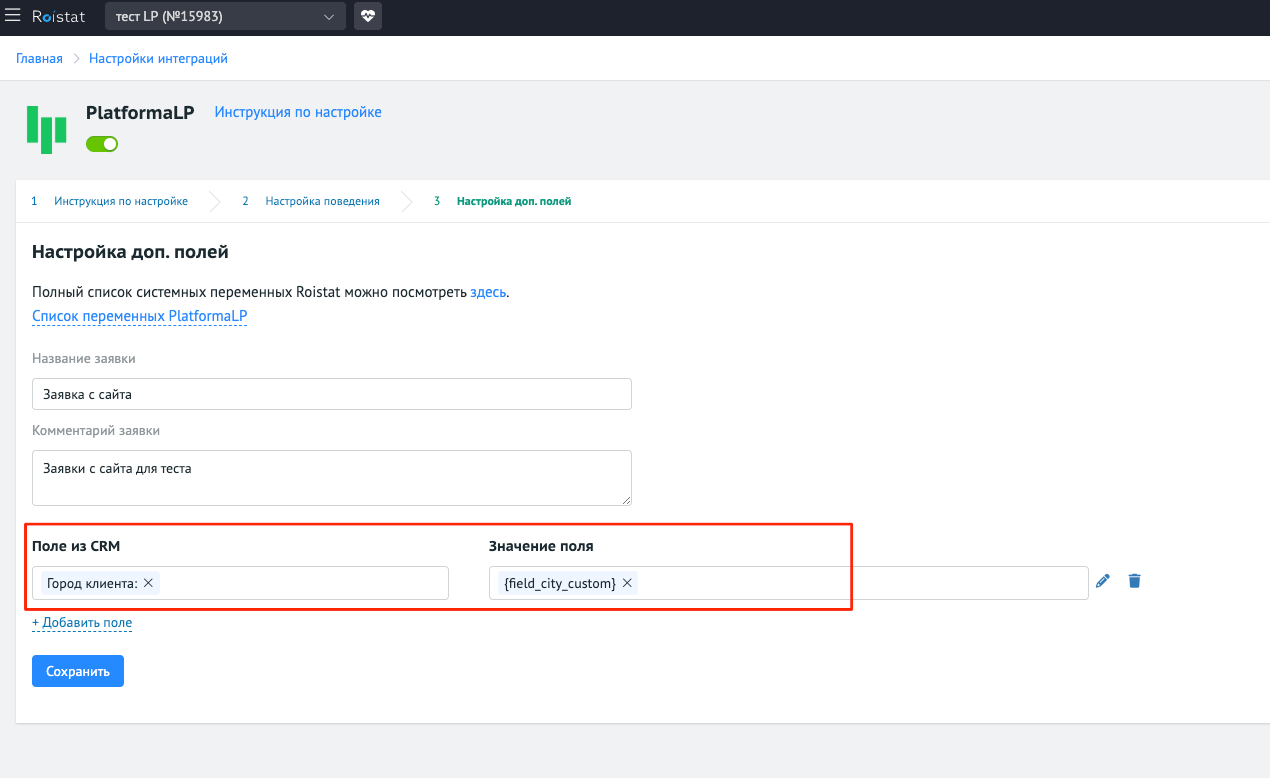Click the Значение поля select box
1270x778 pixels.
(788, 583)
